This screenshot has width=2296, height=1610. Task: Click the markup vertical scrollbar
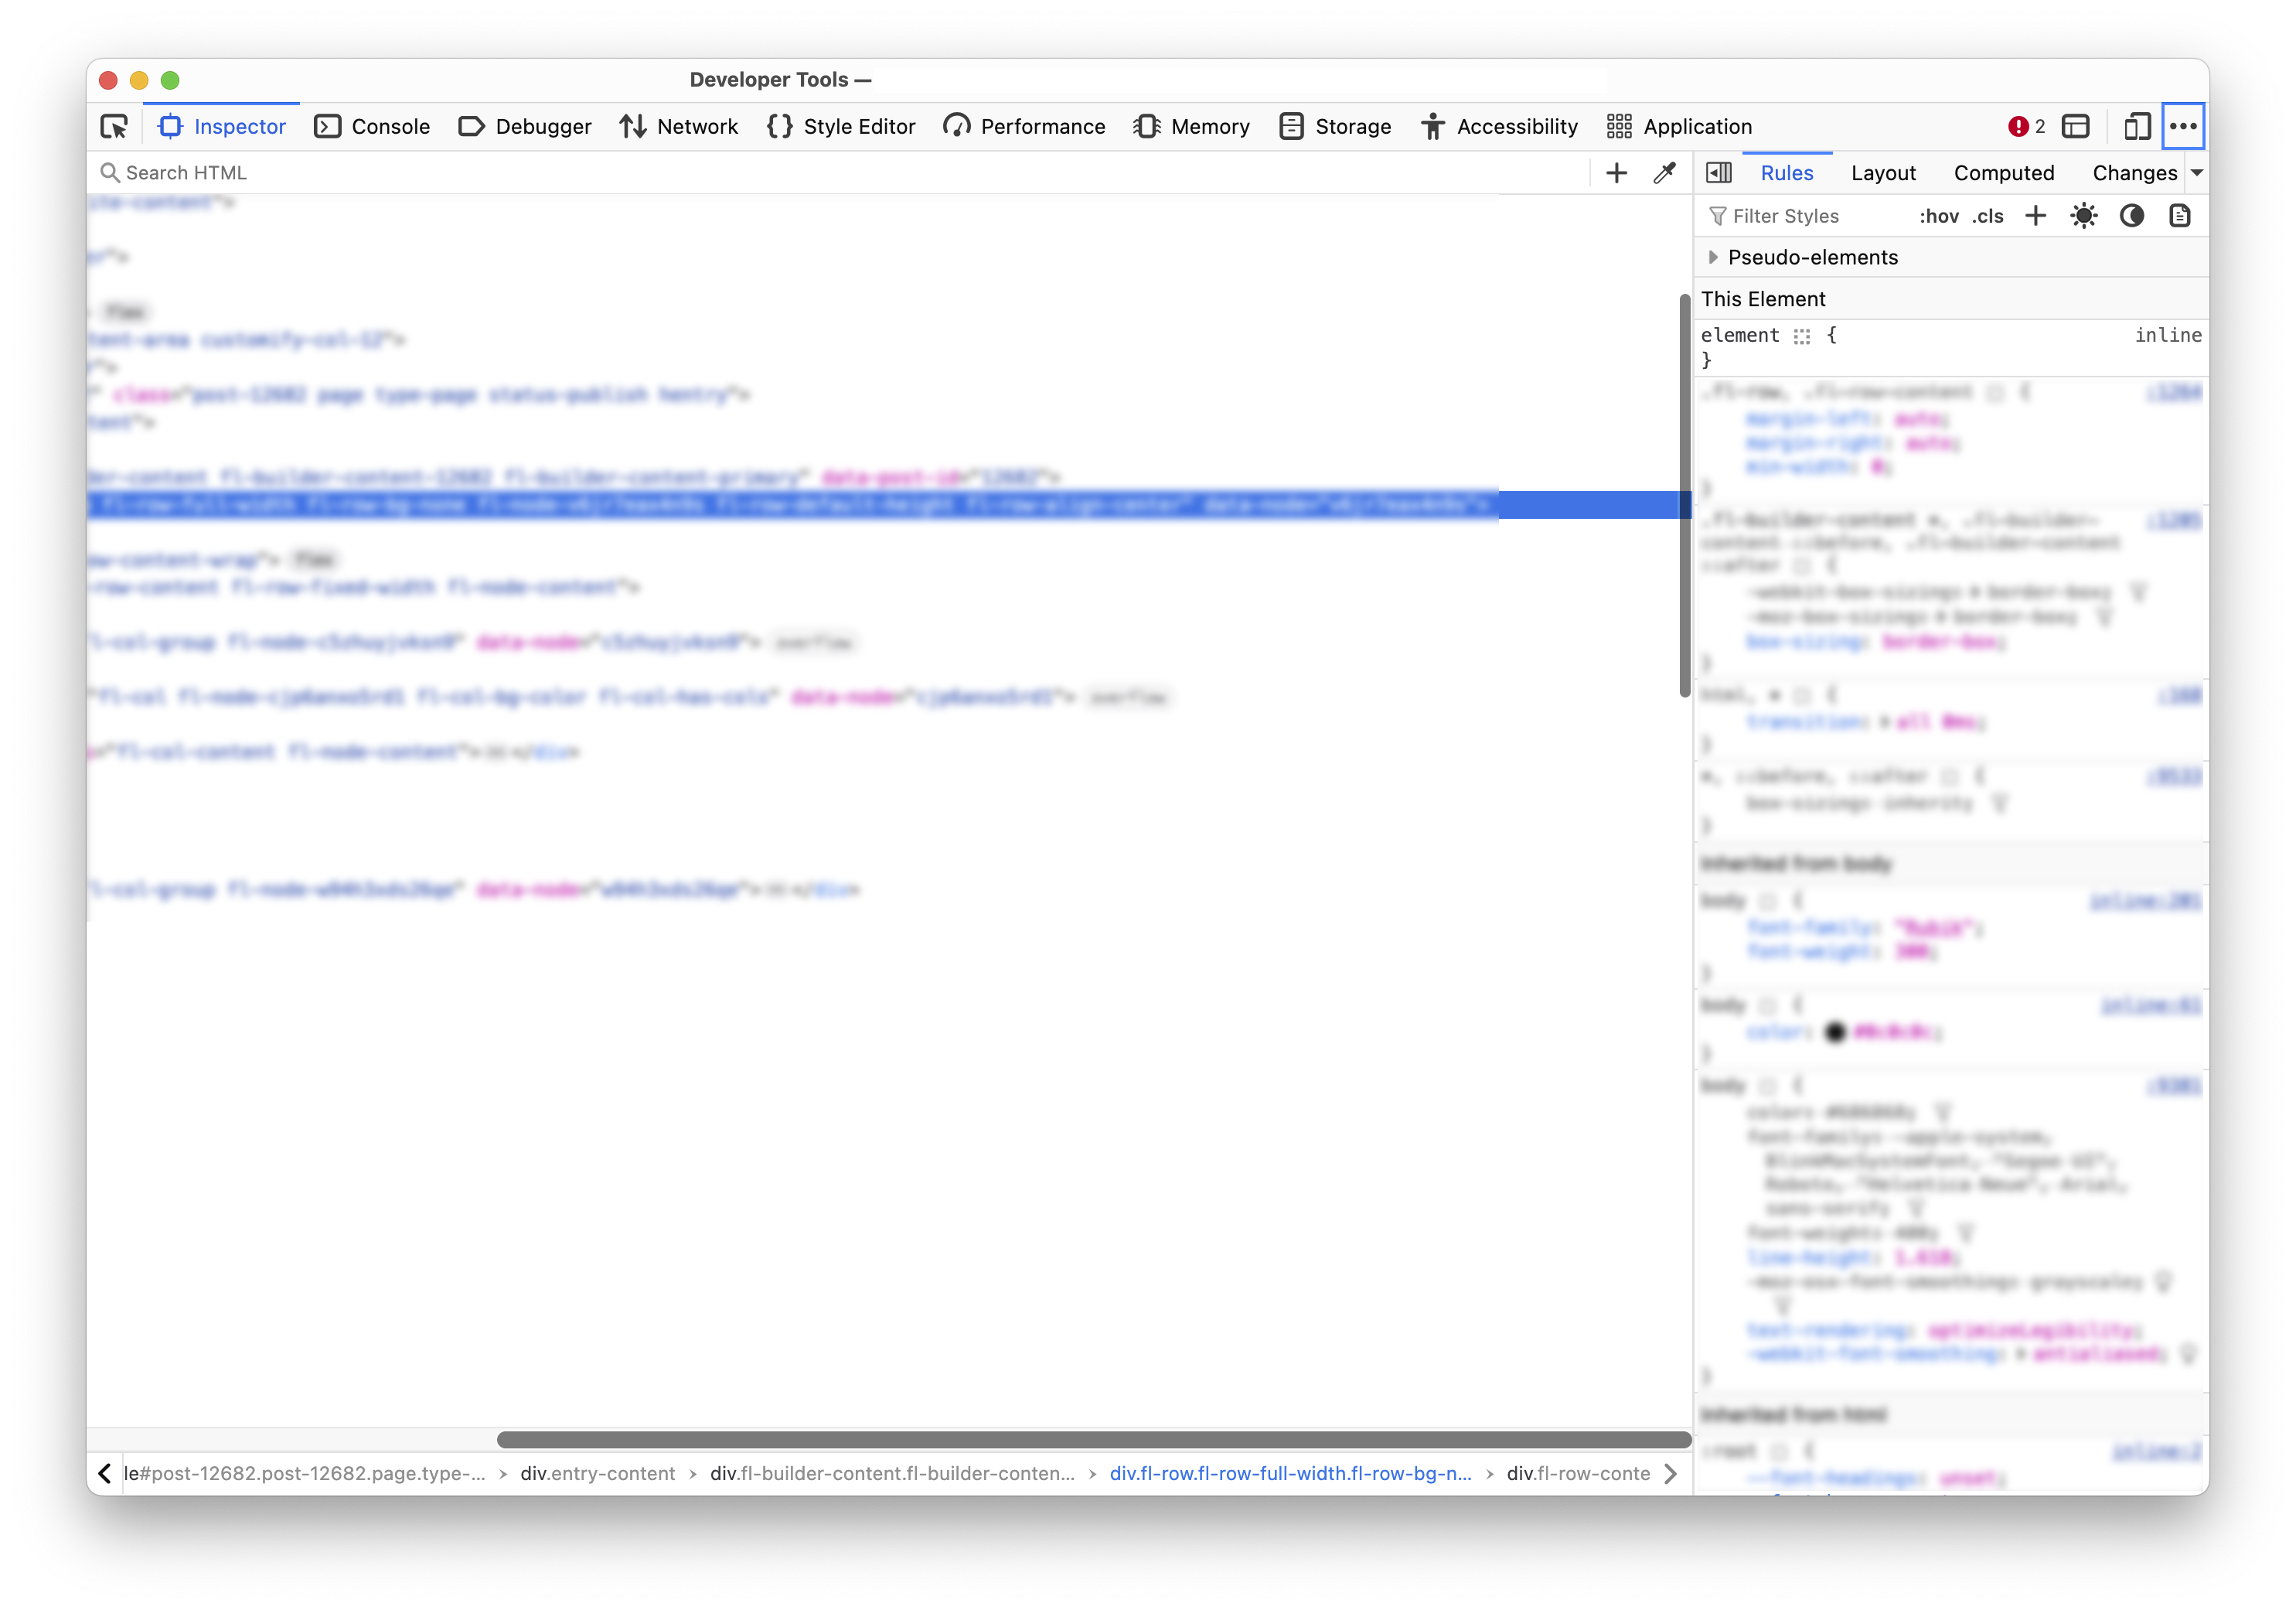[1684, 495]
